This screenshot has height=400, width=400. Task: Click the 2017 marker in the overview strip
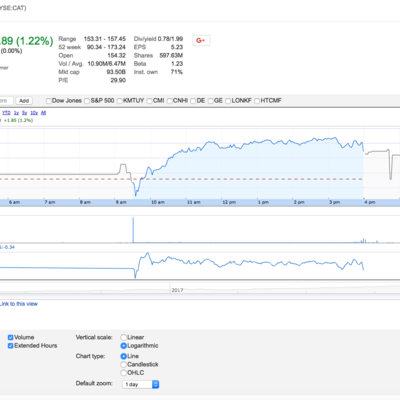[x=177, y=290]
